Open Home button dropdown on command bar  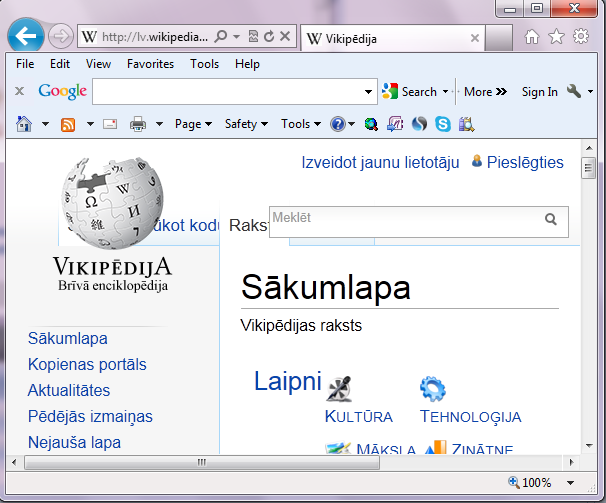[x=45, y=124]
